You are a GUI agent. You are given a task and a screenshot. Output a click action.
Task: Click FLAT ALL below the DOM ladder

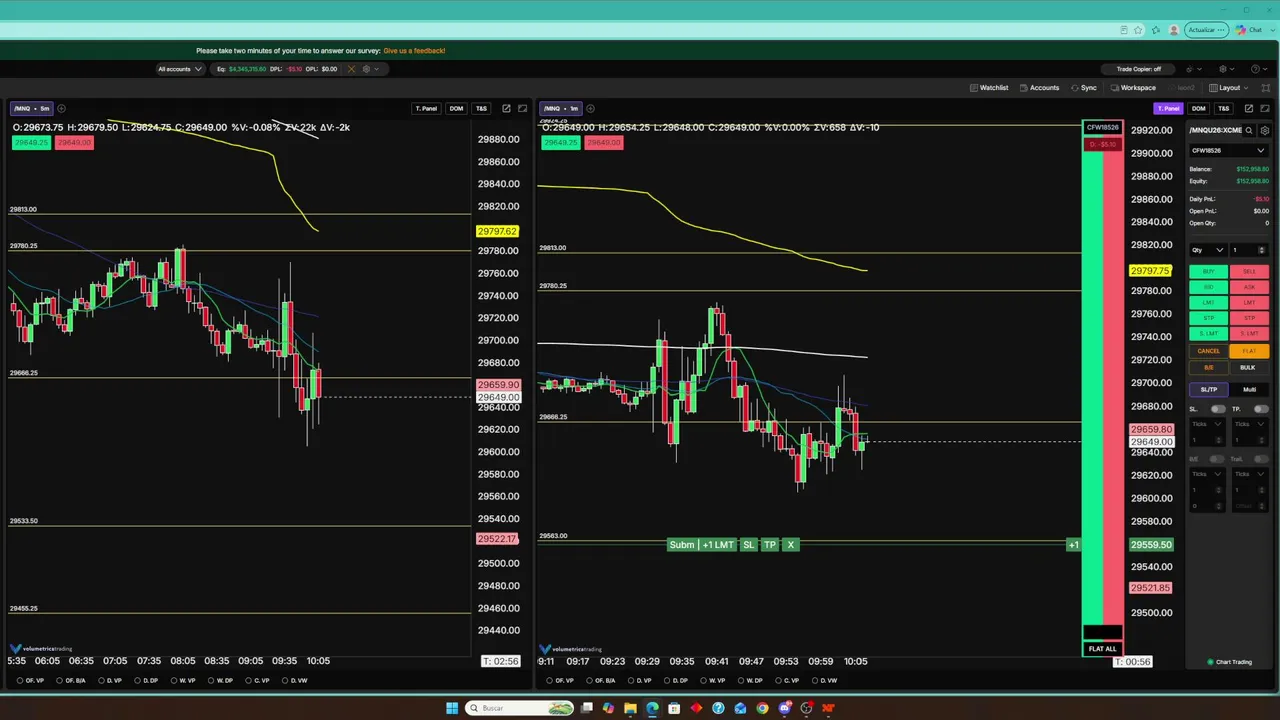coord(1102,649)
